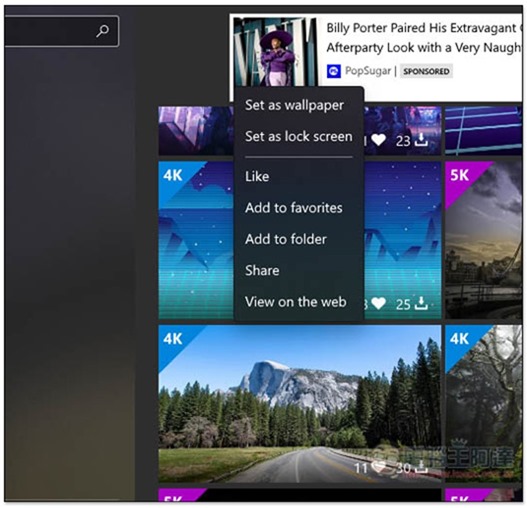Click the search magnifier icon

[102, 31]
